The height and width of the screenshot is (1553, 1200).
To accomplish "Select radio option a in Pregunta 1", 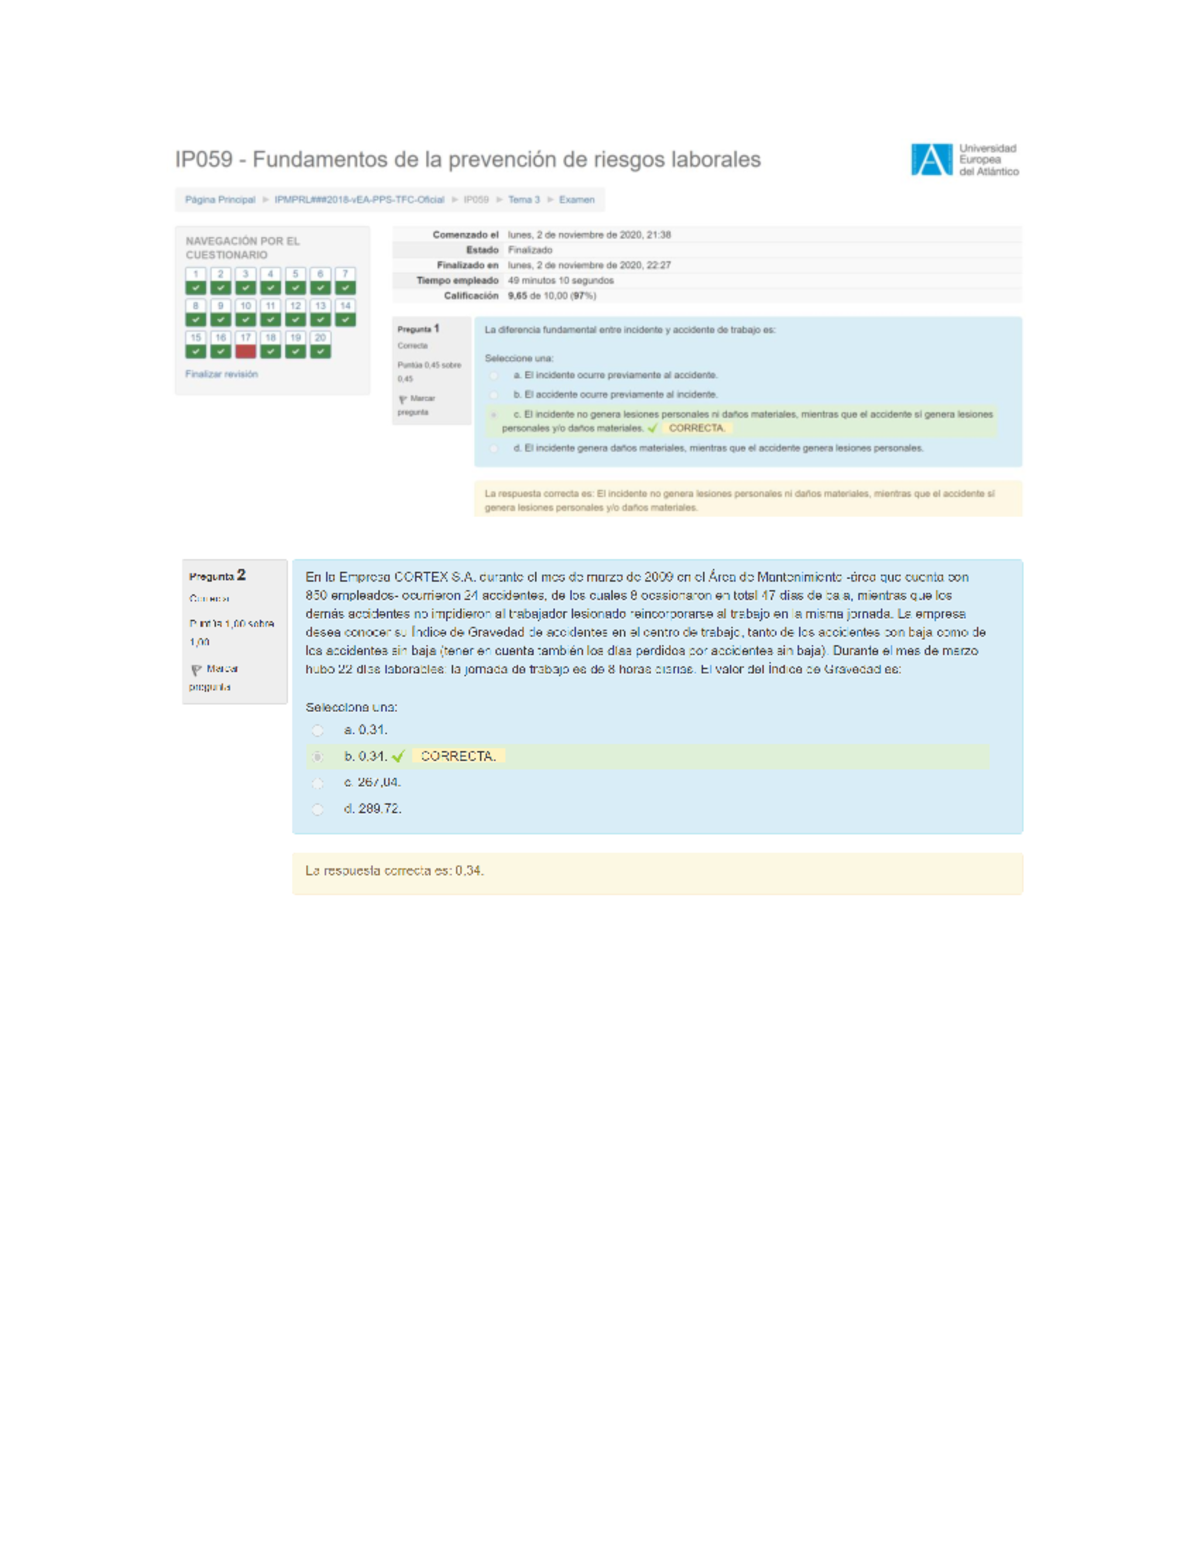I will click(x=494, y=376).
